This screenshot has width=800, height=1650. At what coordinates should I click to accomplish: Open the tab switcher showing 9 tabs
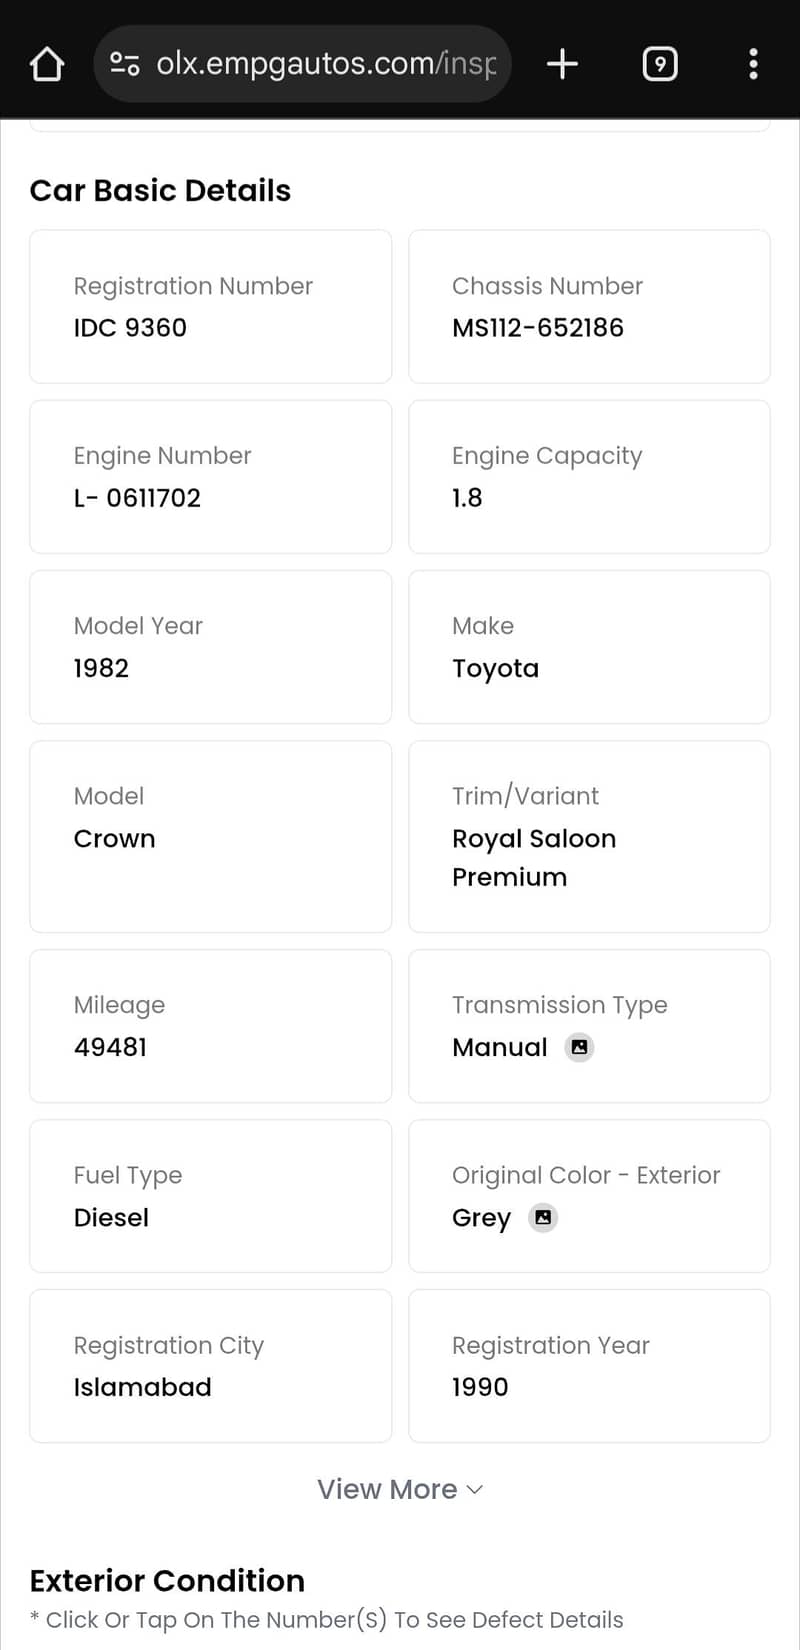tap(659, 64)
